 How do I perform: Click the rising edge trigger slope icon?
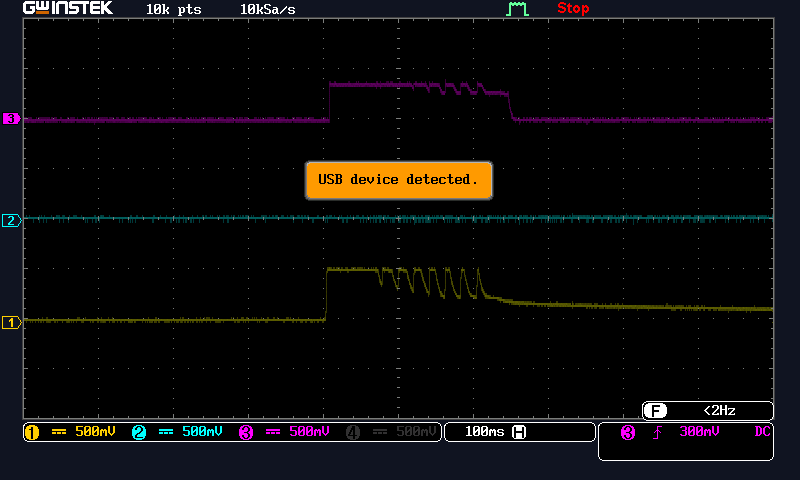657,433
